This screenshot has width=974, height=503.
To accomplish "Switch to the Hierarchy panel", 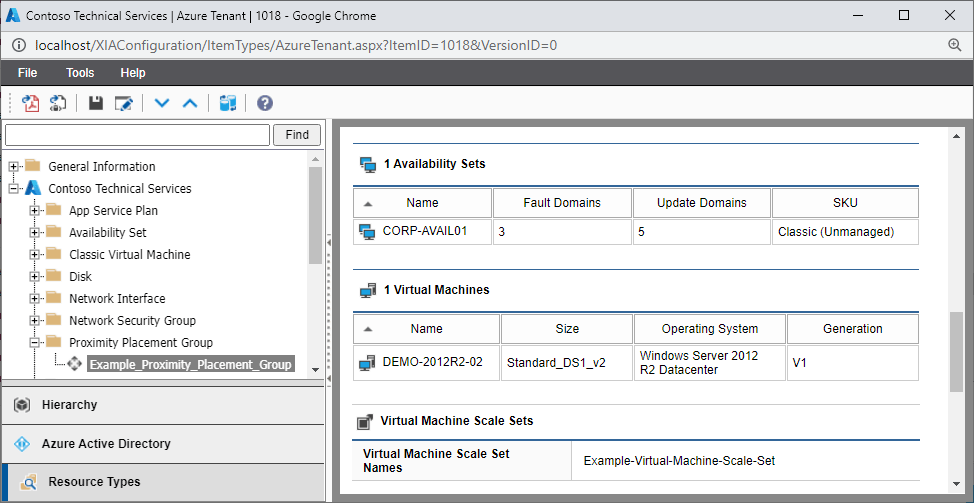I will [163, 405].
